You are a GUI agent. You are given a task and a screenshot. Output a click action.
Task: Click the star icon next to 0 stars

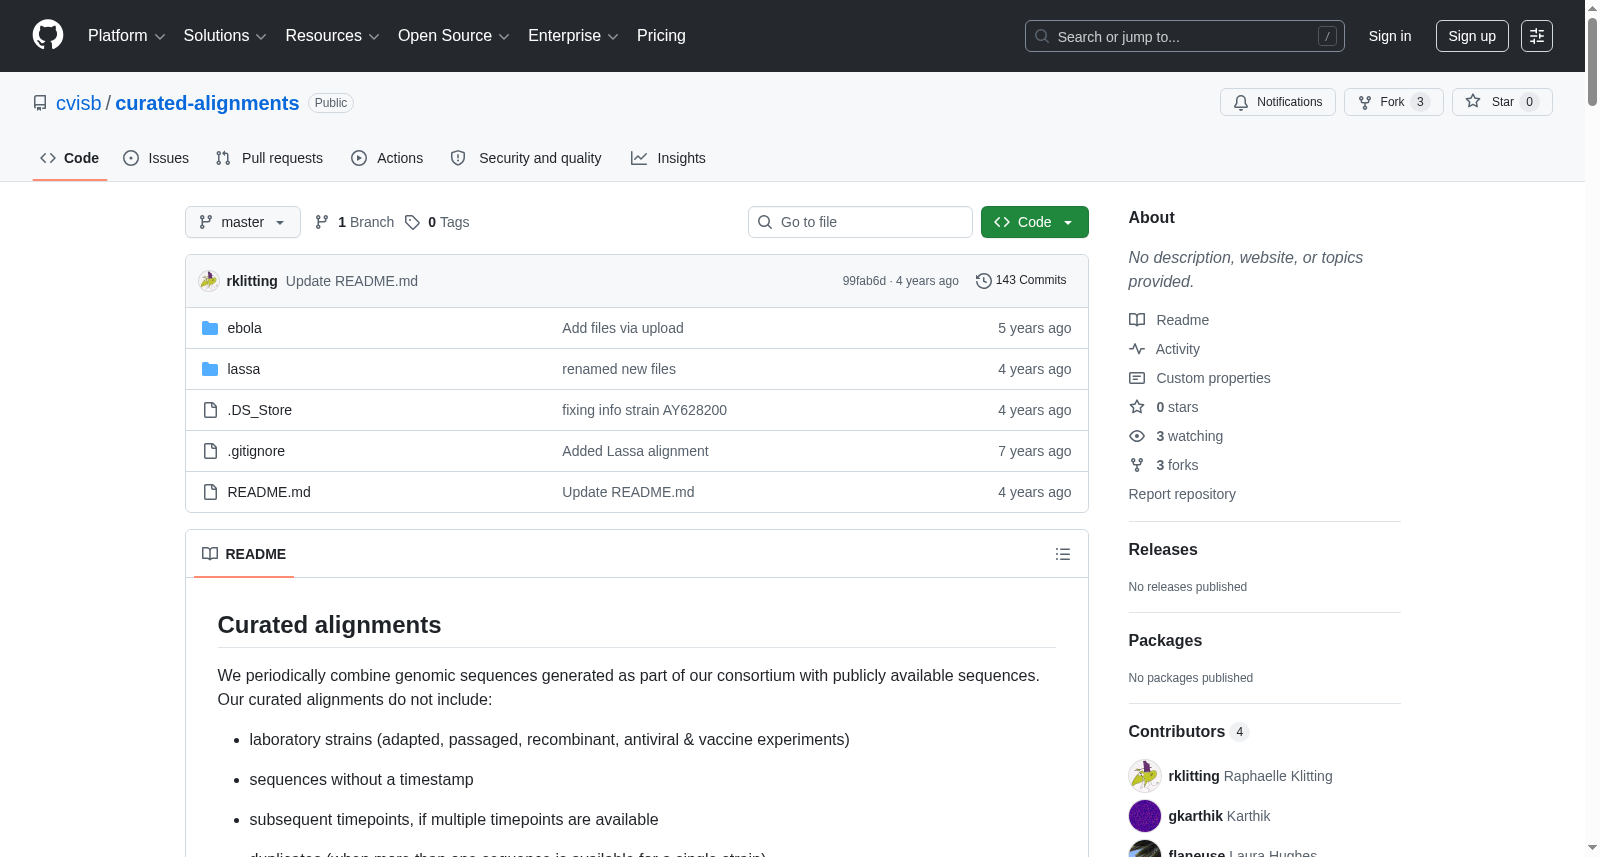[1137, 407]
